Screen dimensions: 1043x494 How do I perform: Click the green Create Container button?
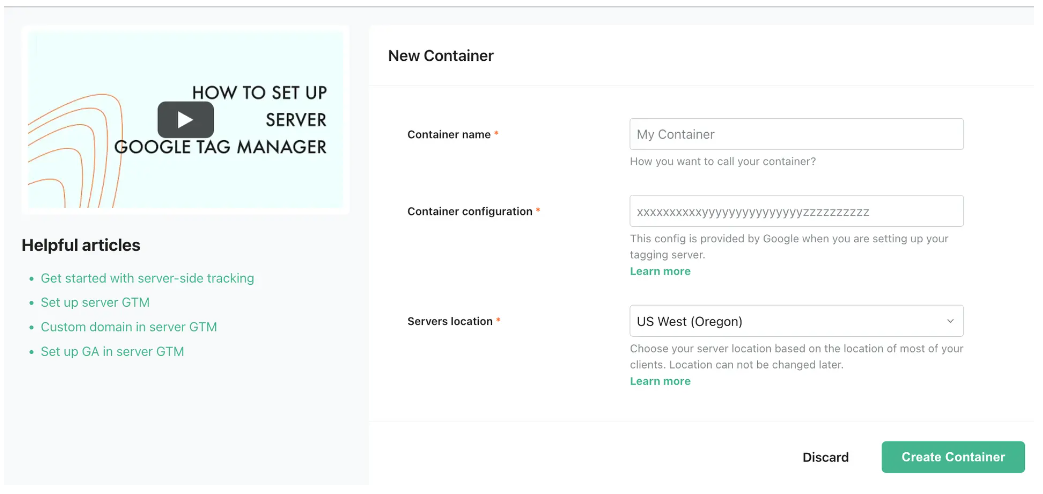[x=952, y=457]
